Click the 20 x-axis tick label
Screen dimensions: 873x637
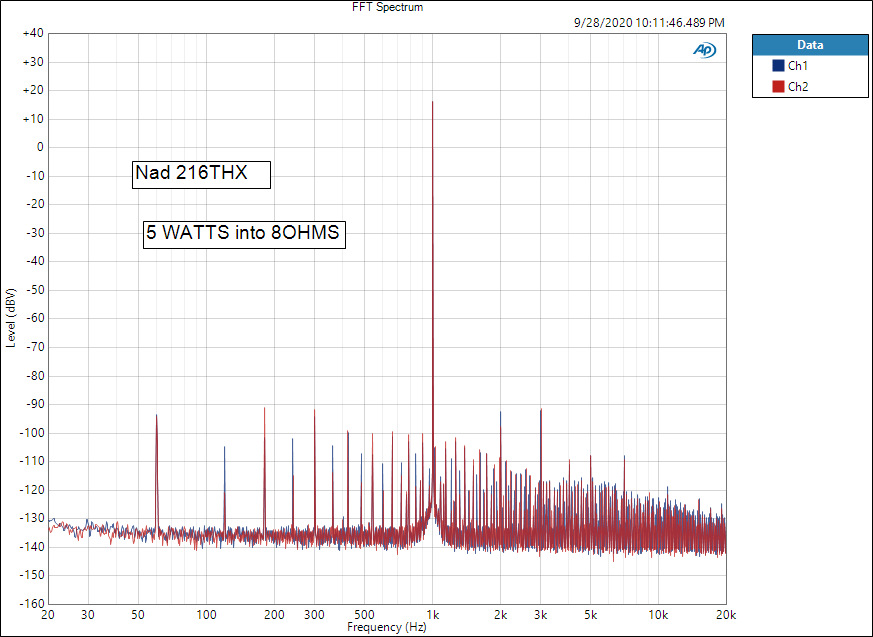48,615
